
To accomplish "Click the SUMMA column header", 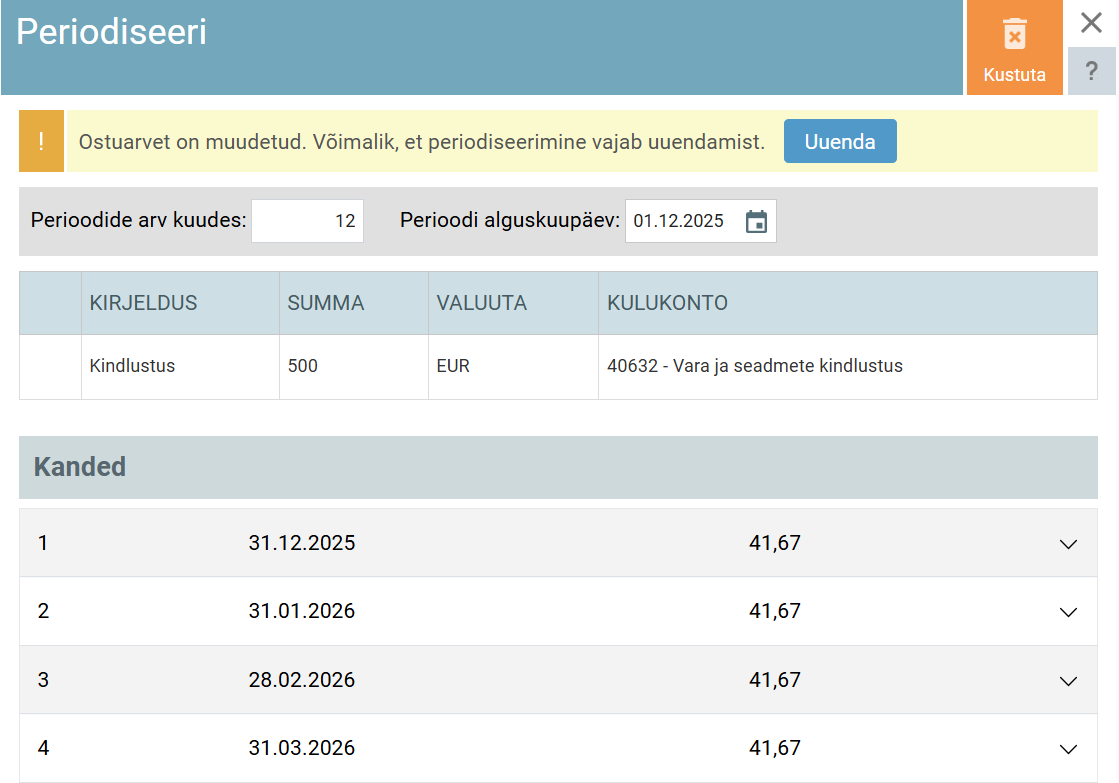I will [x=326, y=303].
